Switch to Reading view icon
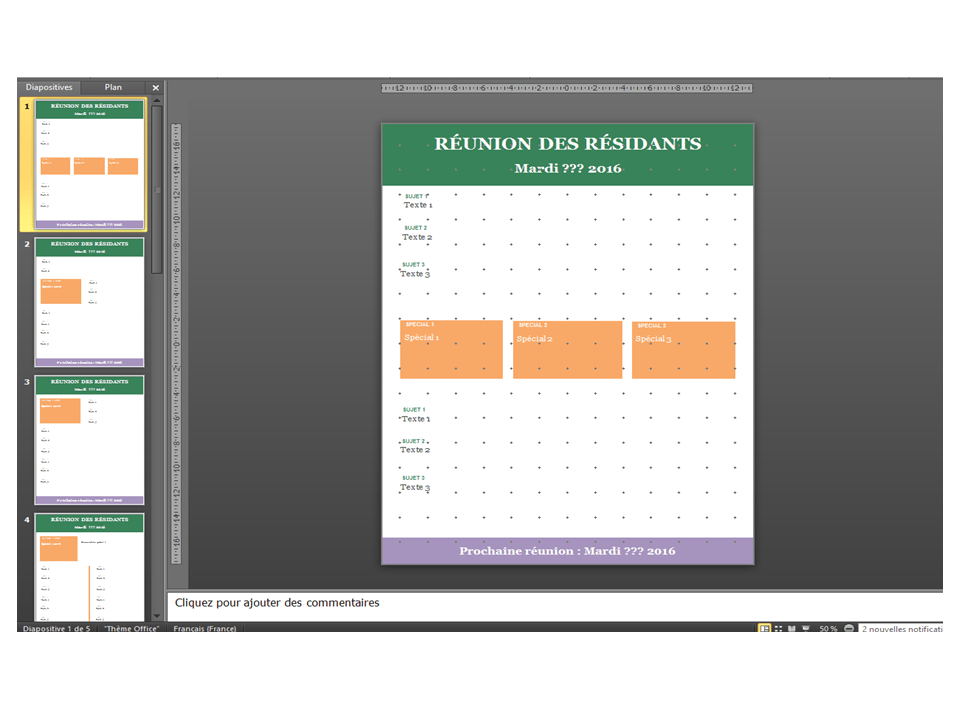 pyautogui.click(x=792, y=629)
